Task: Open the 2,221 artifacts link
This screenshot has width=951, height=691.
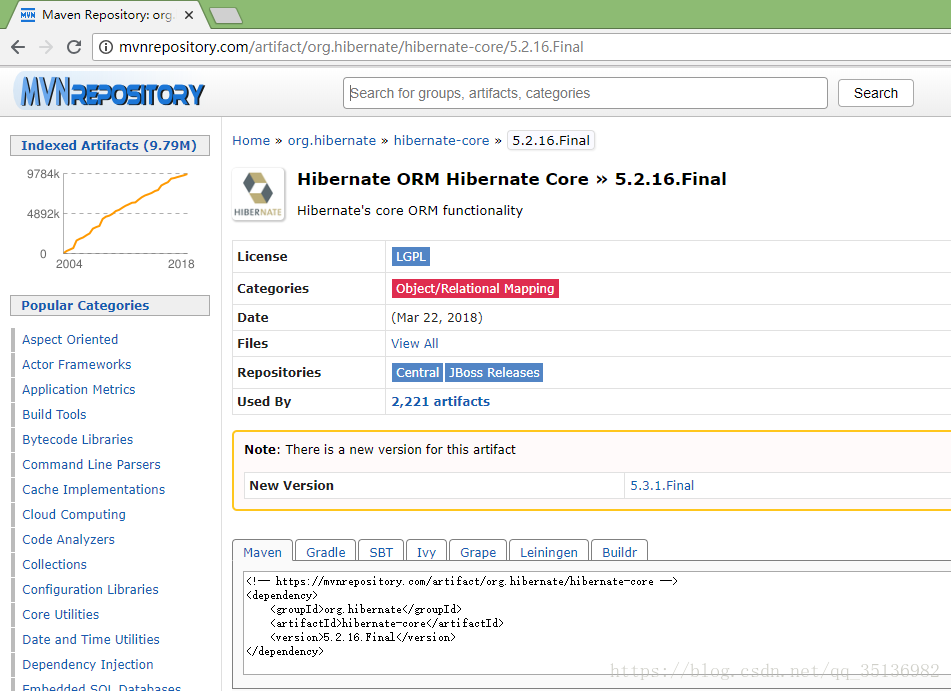Action: pyautogui.click(x=440, y=402)
